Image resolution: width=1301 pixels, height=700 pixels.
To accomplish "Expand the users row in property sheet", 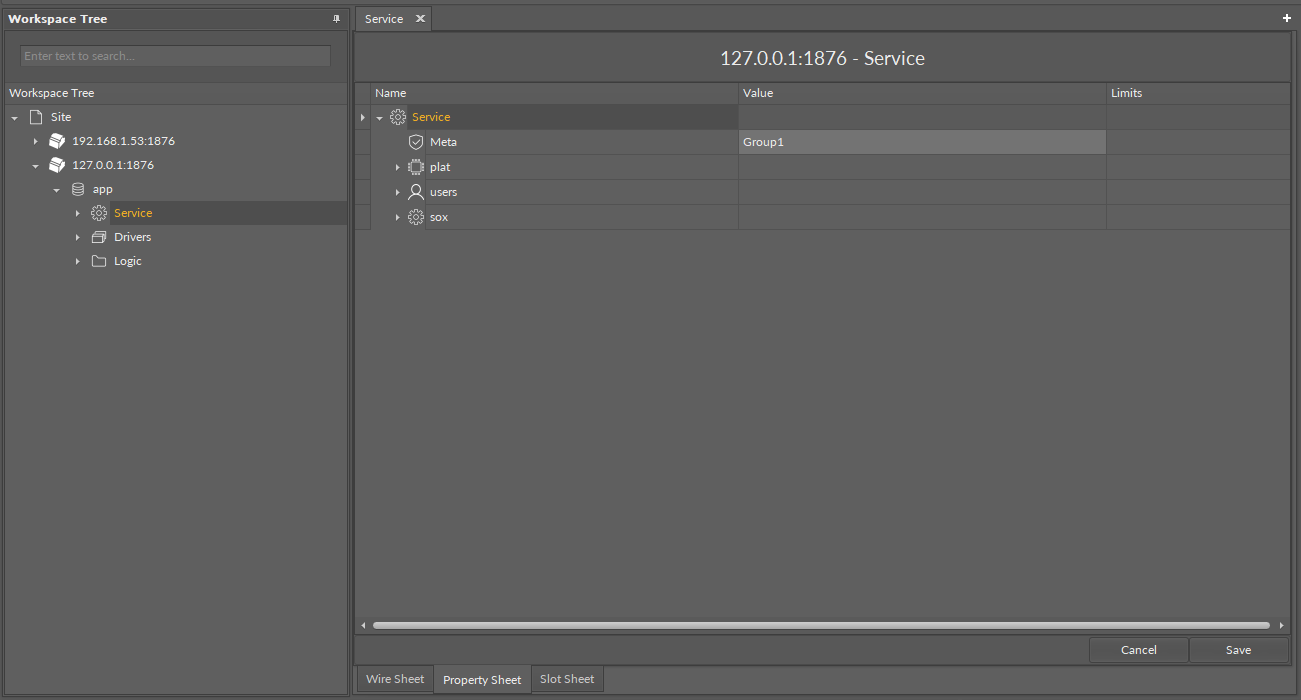I will [x=397, y=192].
